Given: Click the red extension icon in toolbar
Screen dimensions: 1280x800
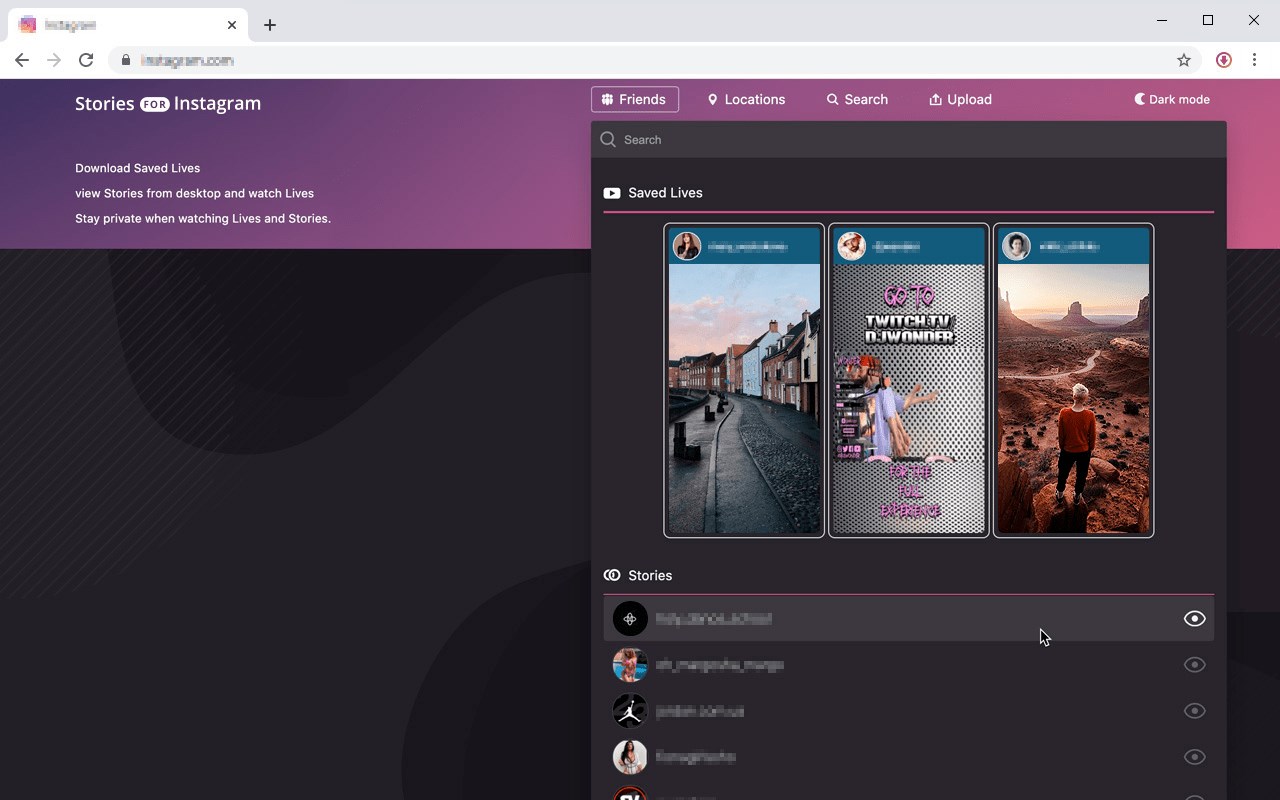Looking at the screenshot, I should 1224,60.
